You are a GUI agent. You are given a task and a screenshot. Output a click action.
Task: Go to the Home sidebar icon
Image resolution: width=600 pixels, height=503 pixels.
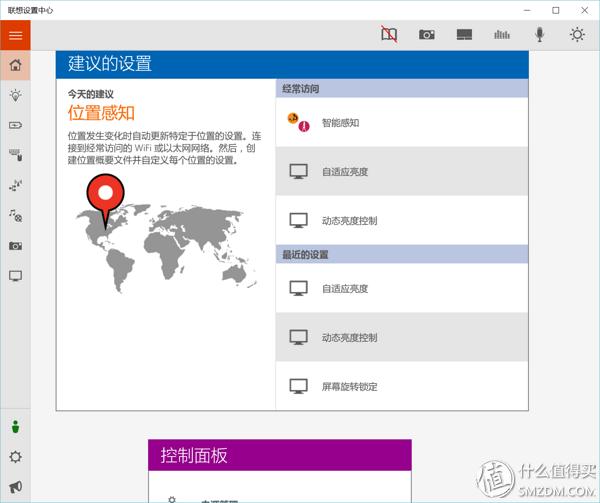[x=15, y=66]
